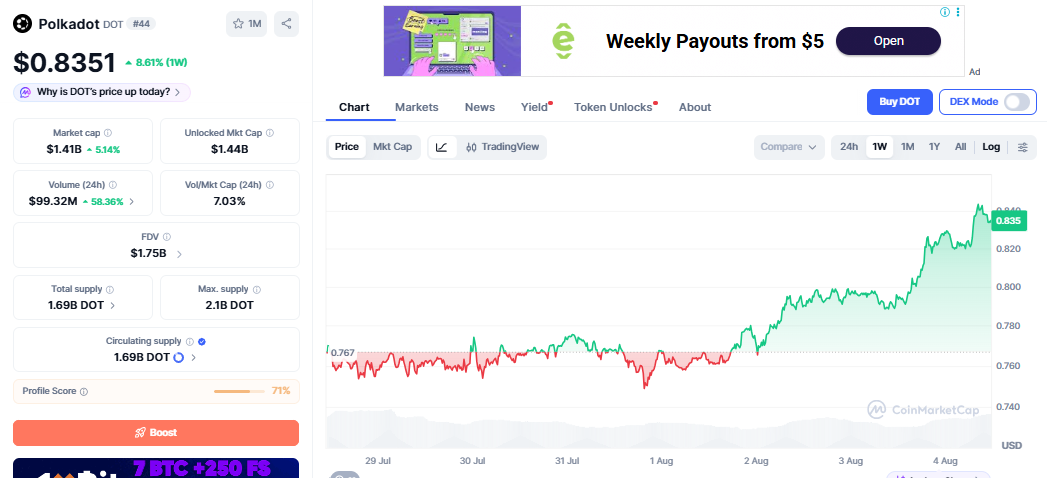Open the Markets tab
Viewport: 1047px width, 478px height.
[417, 107]
